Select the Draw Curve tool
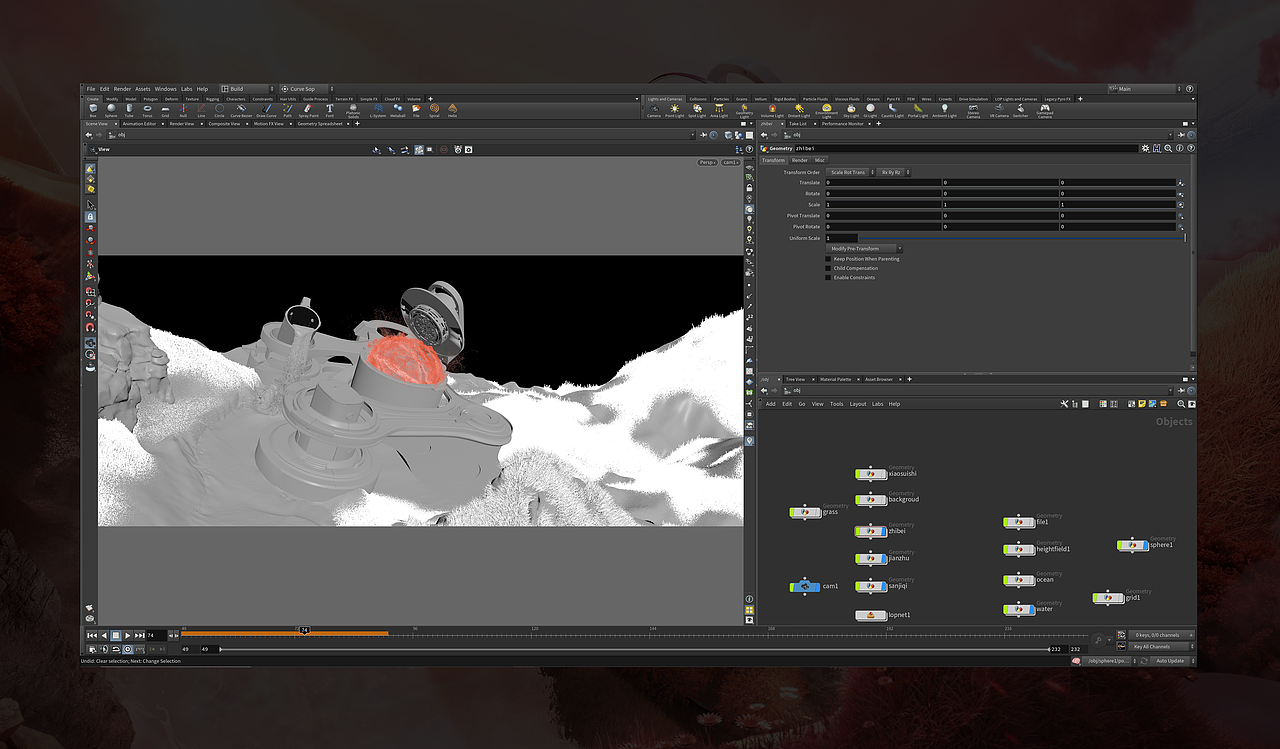Image resolution: width=1280 pixels, height=749 pixels. click(x=266, y=110)
